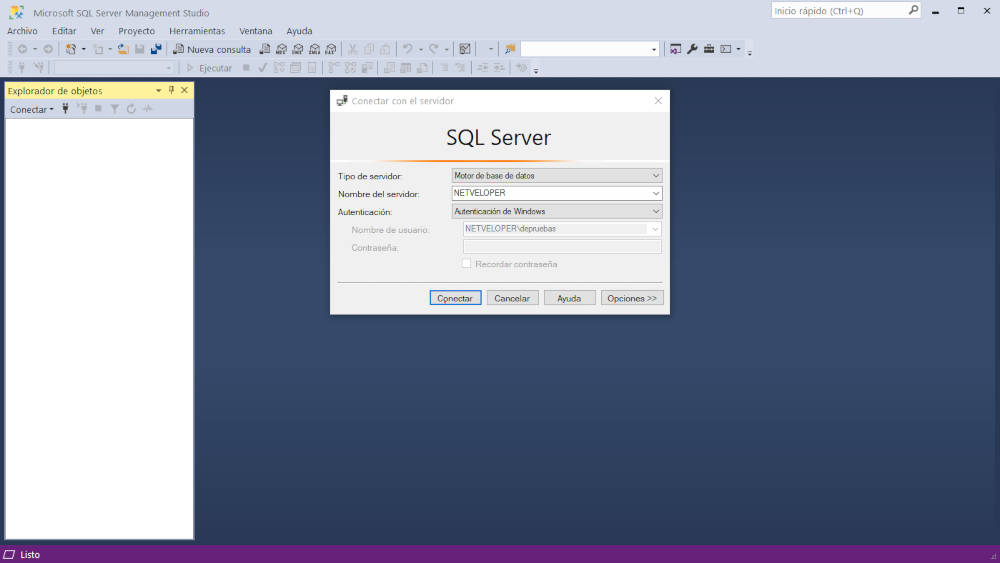The width and height of the screenshot is (1000, 563).
Task: Click the activity monitor icon in Object Explorer
Action: pyautogui.click(x=148, y=109)
